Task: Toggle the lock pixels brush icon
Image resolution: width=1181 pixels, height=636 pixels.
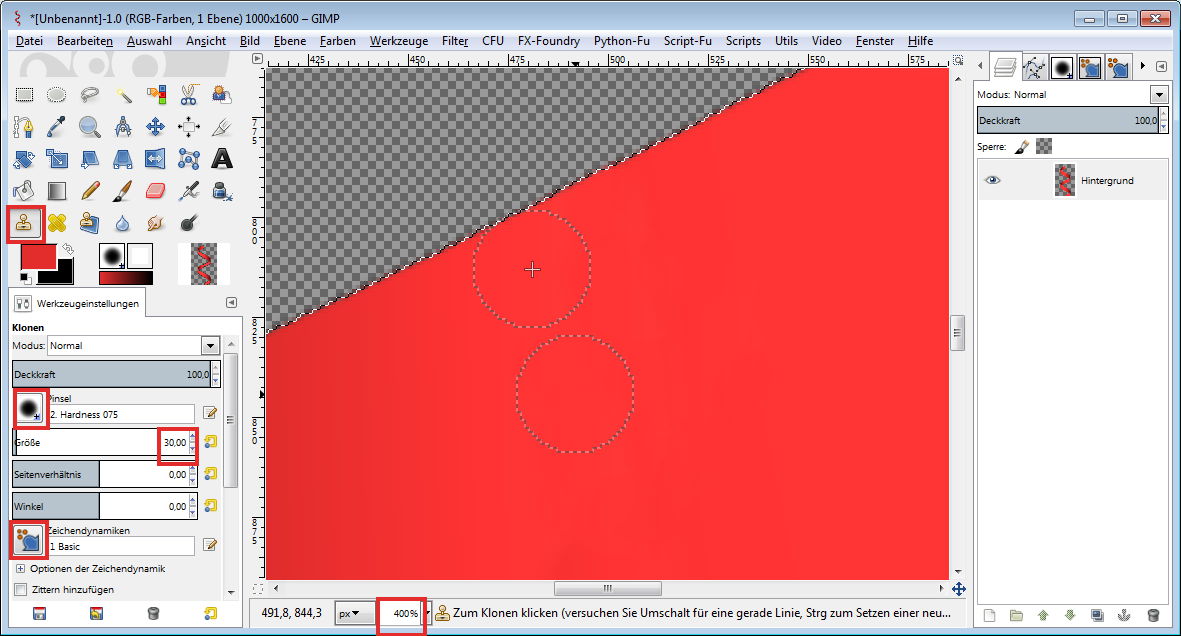Action: [x=1021, y=146]
